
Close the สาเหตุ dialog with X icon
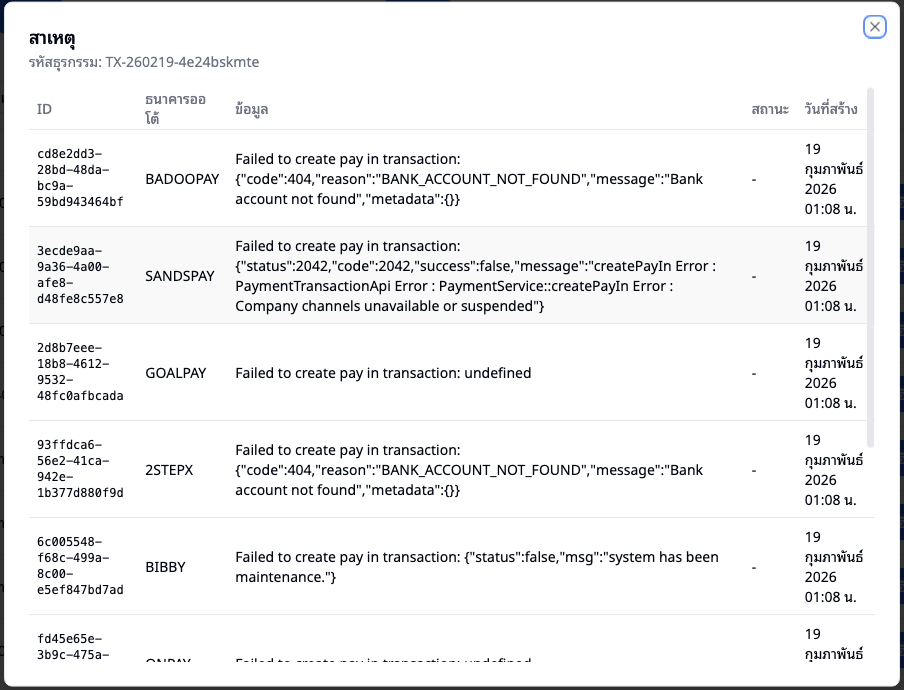(875, 27)
